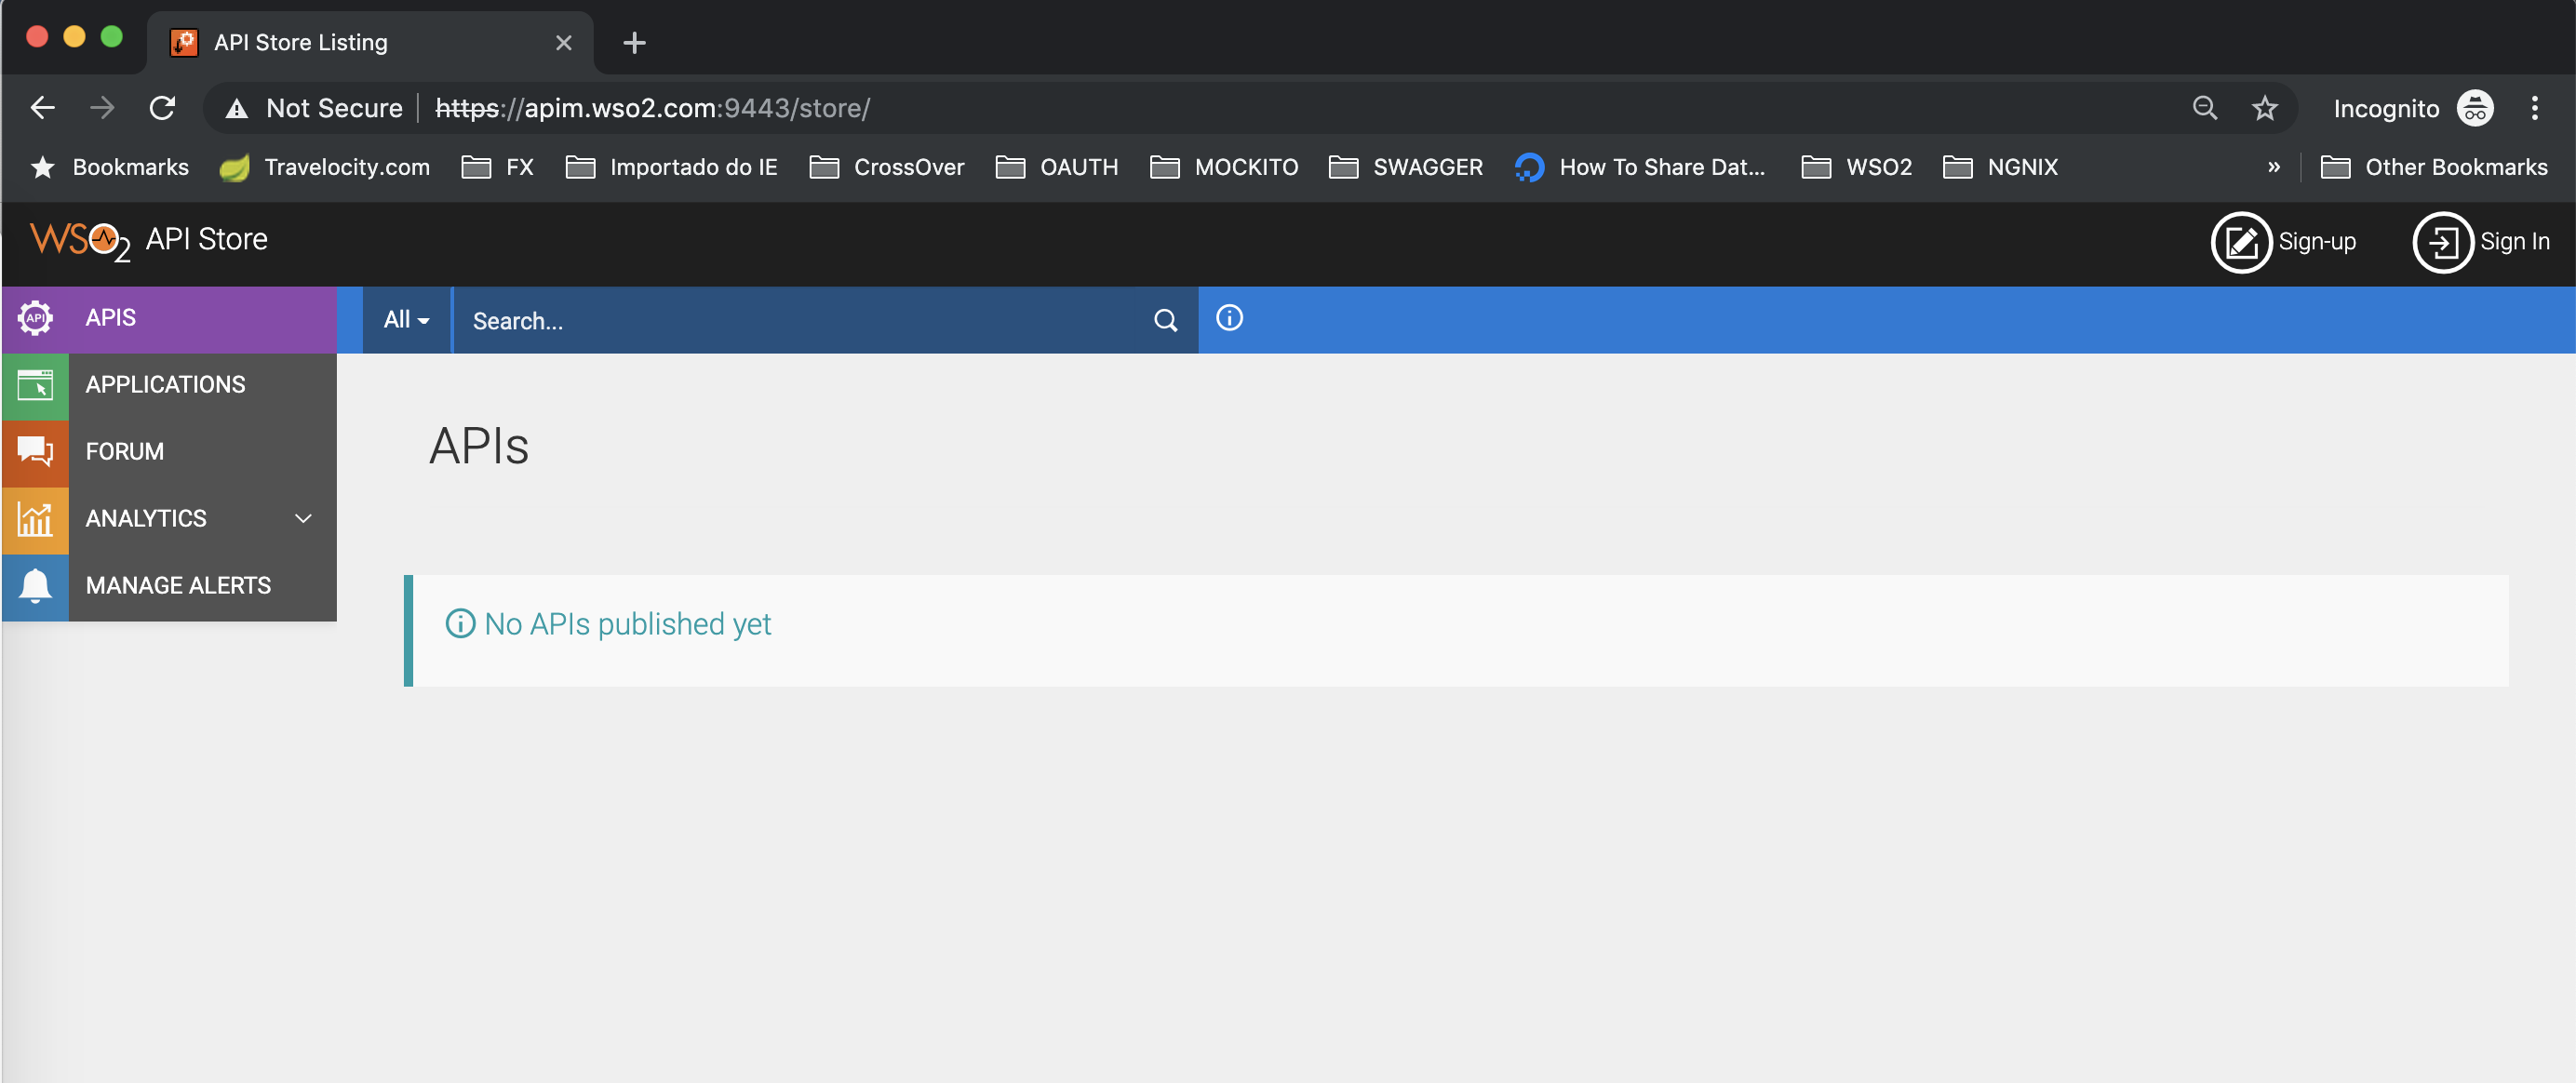
Task: Reload the current page
Action: 162,108
